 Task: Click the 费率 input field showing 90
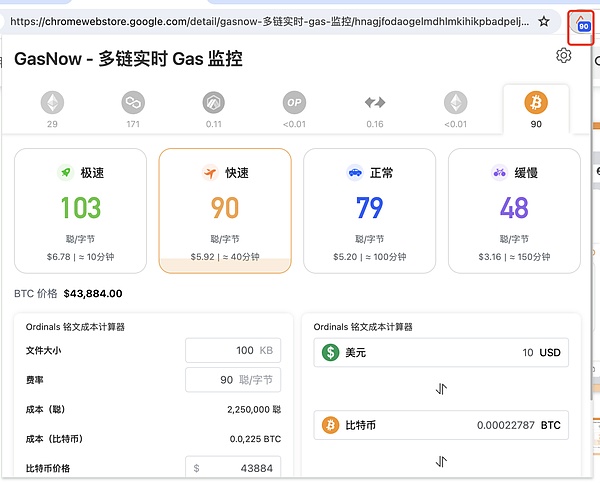click(233, 380)
